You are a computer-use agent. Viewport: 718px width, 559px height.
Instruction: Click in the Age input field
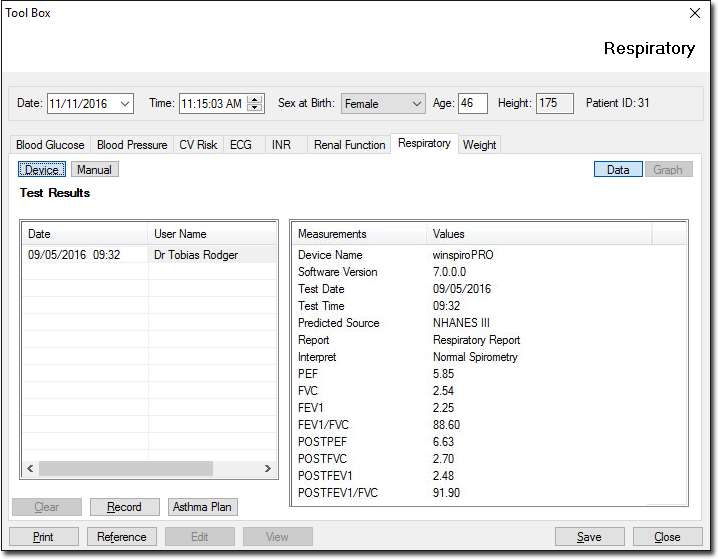[472, 104]
